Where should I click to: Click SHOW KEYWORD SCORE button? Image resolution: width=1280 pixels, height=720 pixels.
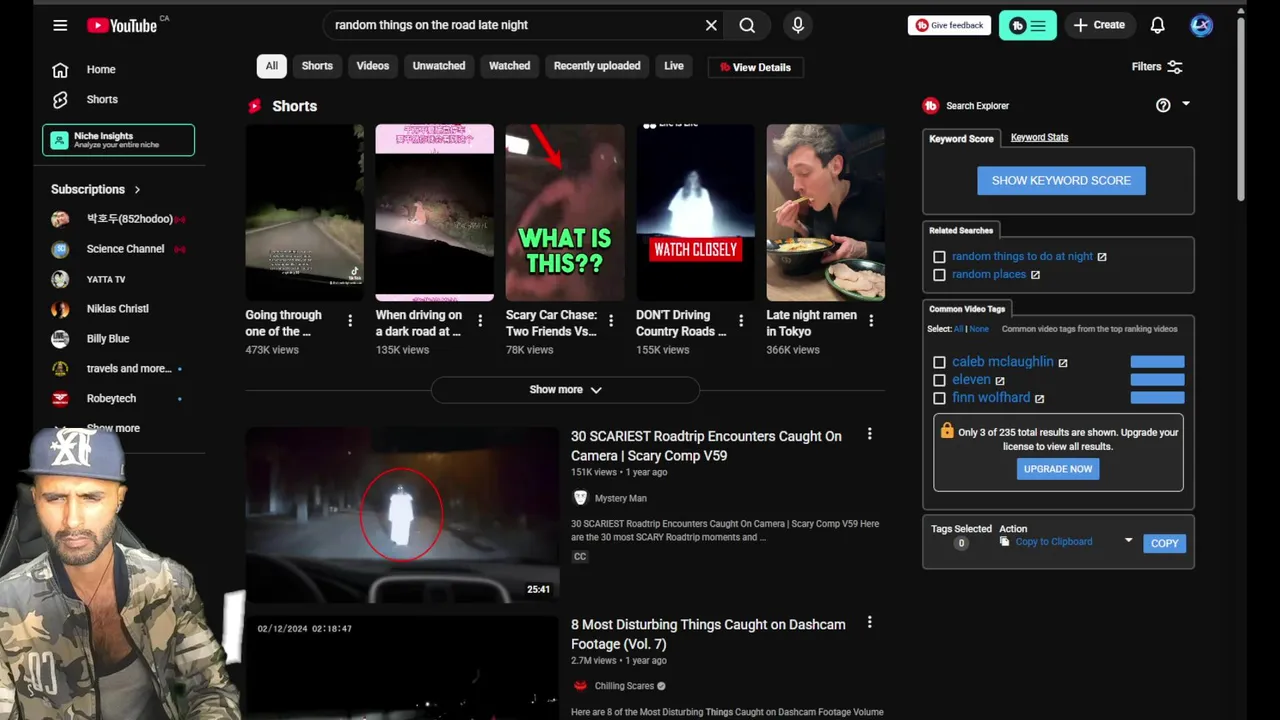1061,181
